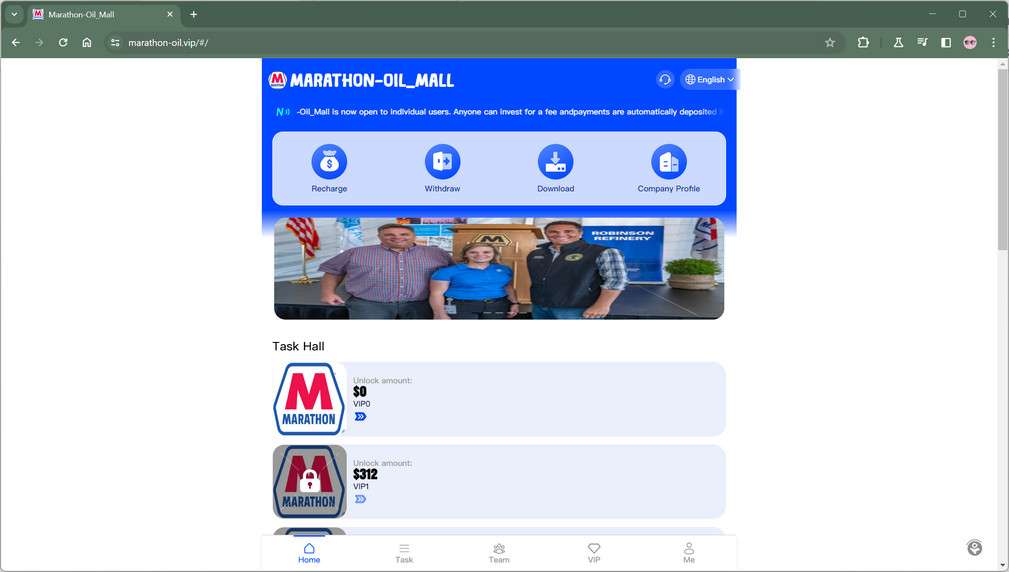The height and width of the screenshot is (572, 1009).
Task: Select the Marathon-Oil_Mall browser tab
Action: pyautogui.click(x=103, y=14)
